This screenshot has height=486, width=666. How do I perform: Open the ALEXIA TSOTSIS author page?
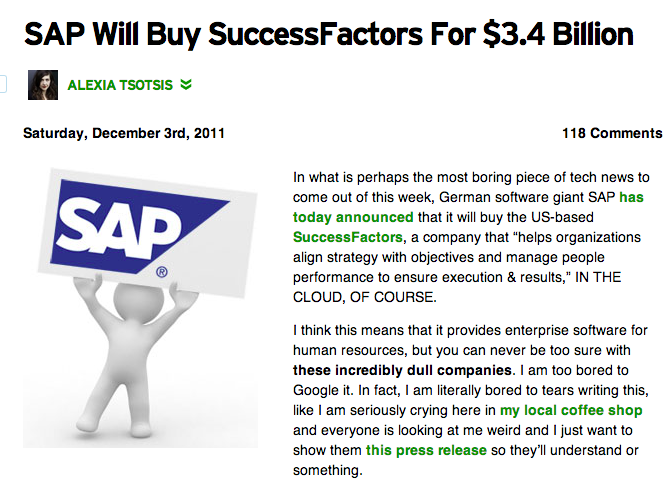(x=121, y=86)
